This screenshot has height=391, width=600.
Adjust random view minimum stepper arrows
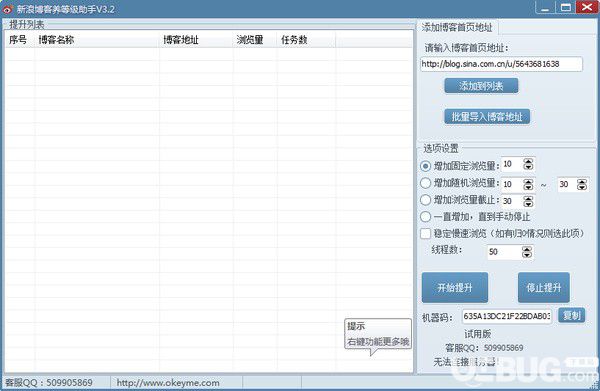point(528,185)
